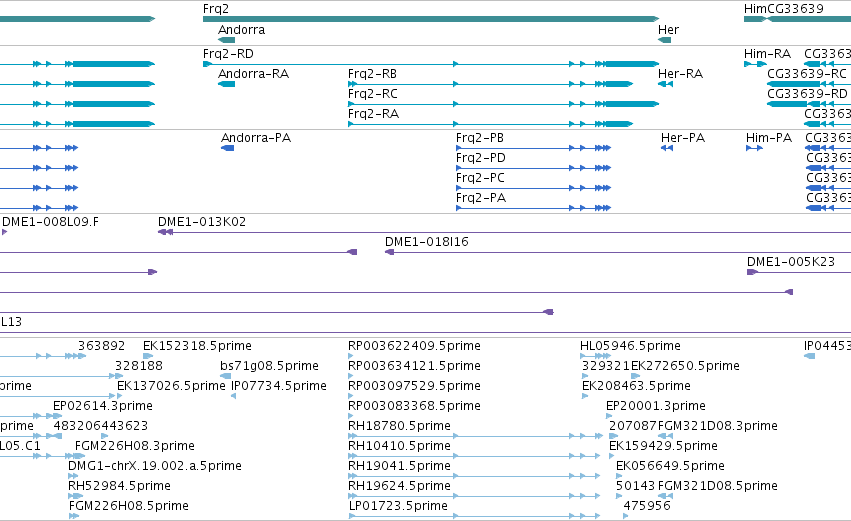Click the 363892 feature label

101,346
